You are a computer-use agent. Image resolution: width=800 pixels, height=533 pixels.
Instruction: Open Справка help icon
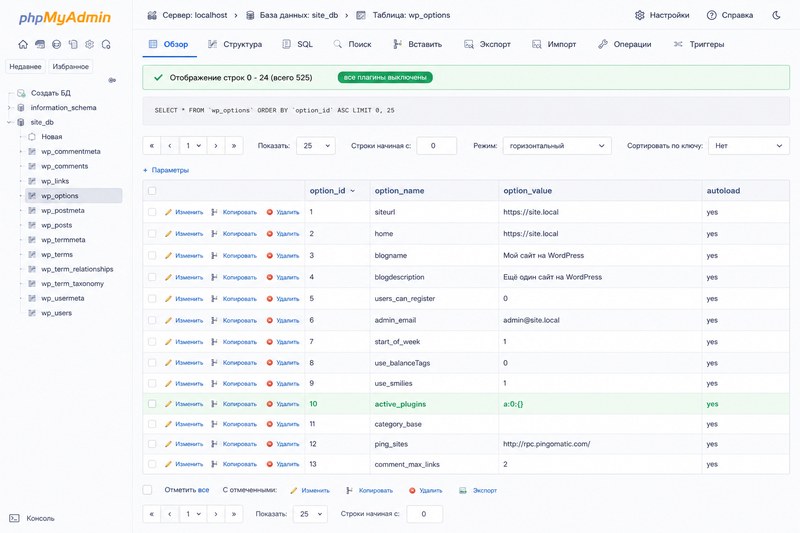click(711, 15)
